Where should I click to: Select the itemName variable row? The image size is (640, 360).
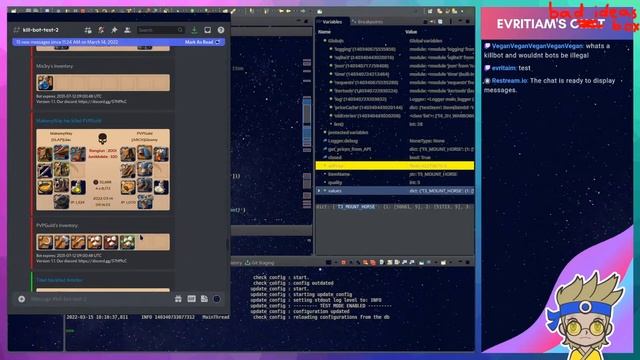[395, 174]
